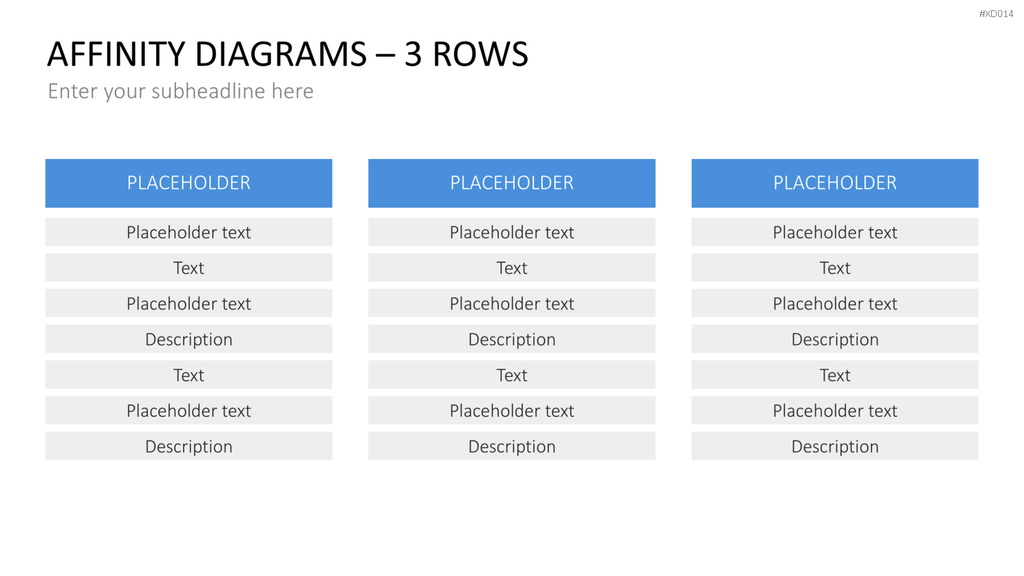Click the first 'Description' box in left column
Image resolution: width=1024 pixels, height=576 pixels.
point(189,339)
